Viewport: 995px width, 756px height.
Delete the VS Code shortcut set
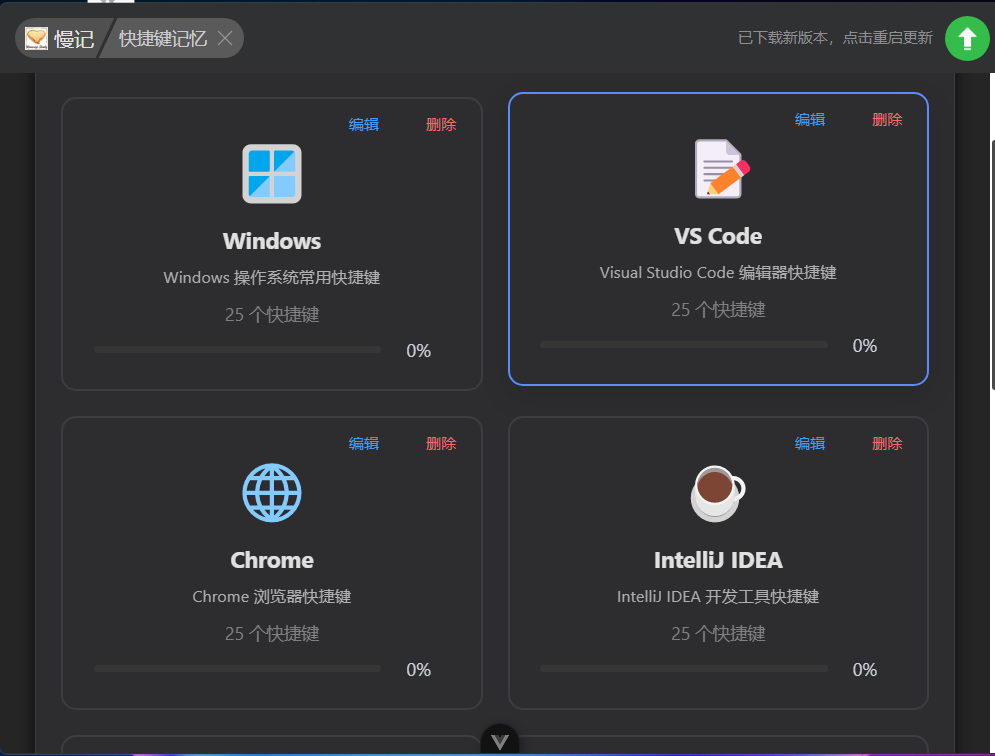[887, 119]
